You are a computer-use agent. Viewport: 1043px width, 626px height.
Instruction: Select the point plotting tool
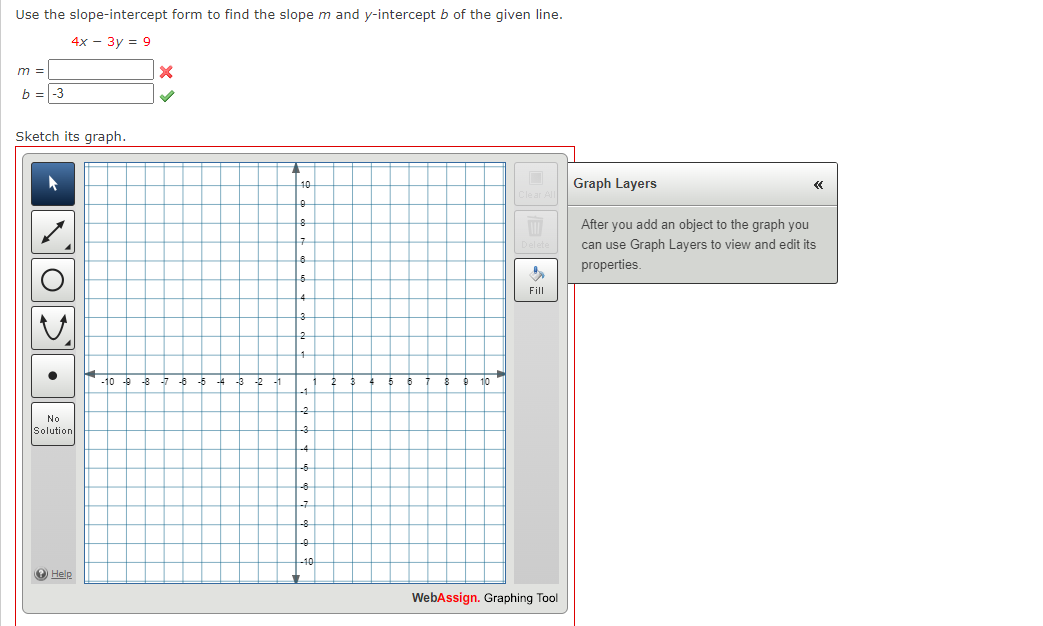pyautogui.click(x=52, y=376)
